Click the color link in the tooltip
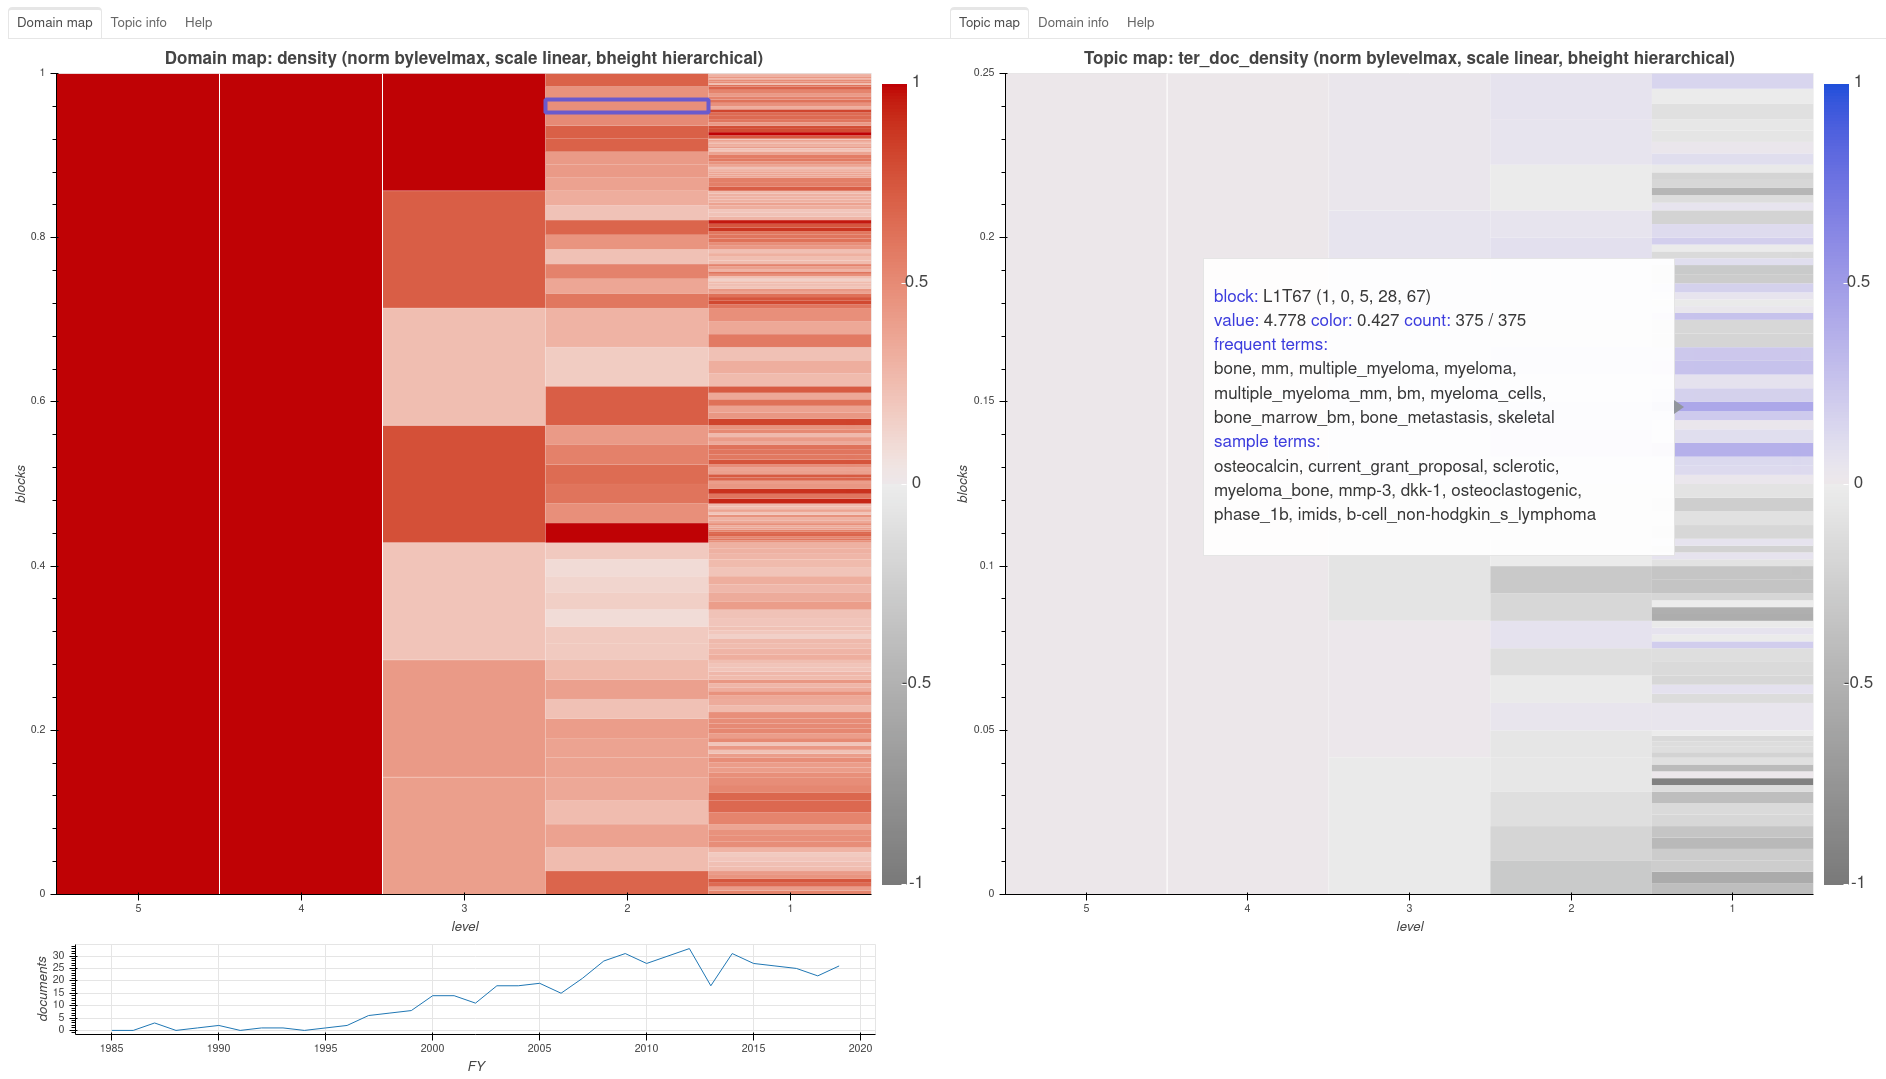Viewport: 1886px width, 1079px height. click(x=1333, y=321)
